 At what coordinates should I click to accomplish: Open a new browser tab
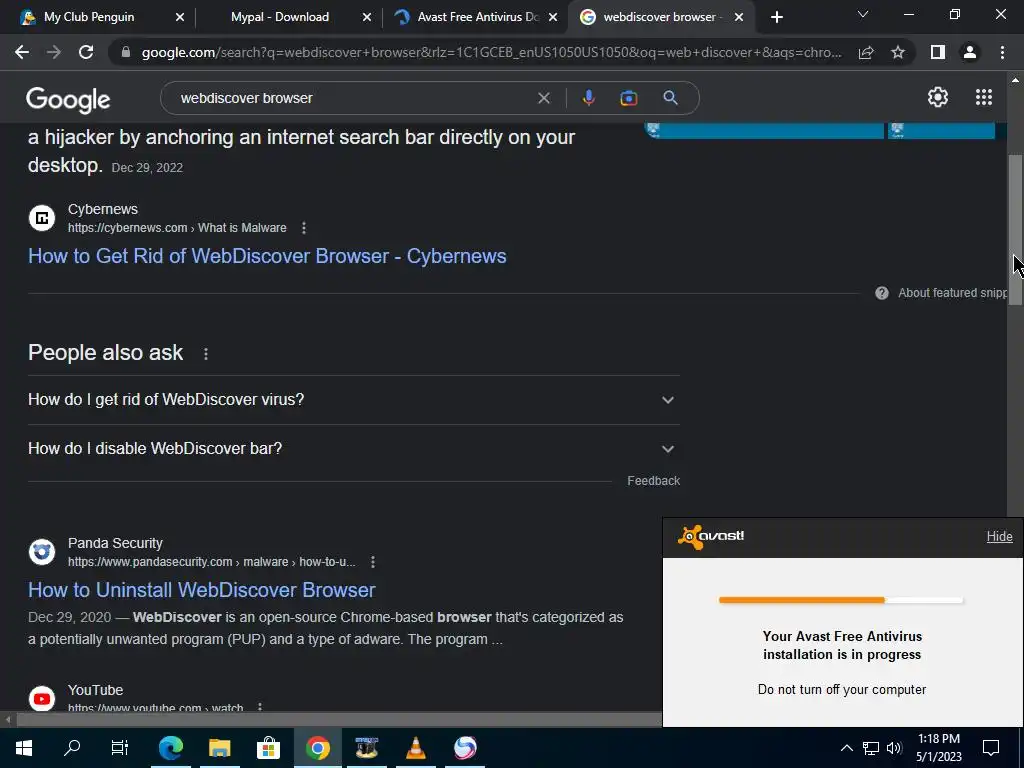coord(776,17)
